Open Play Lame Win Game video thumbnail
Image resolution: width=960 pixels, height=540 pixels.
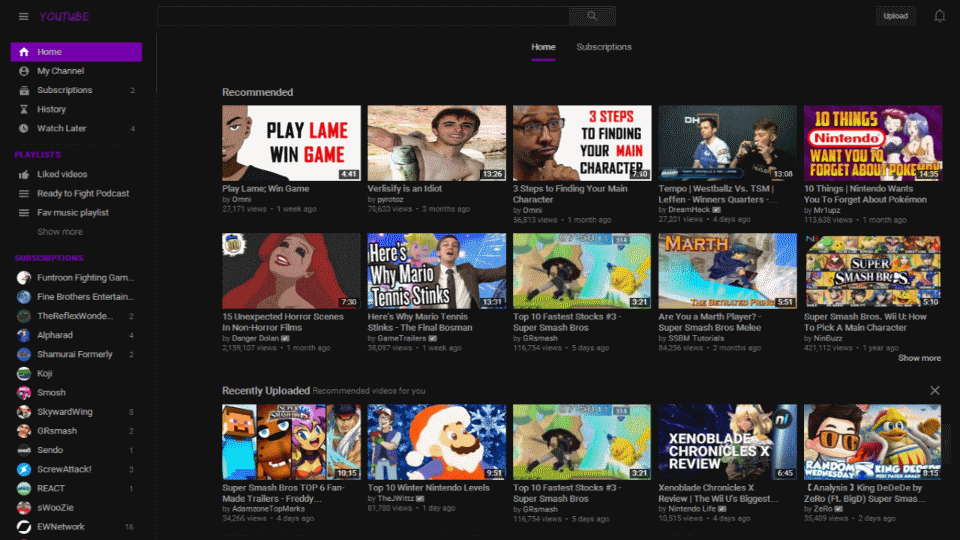291,143
